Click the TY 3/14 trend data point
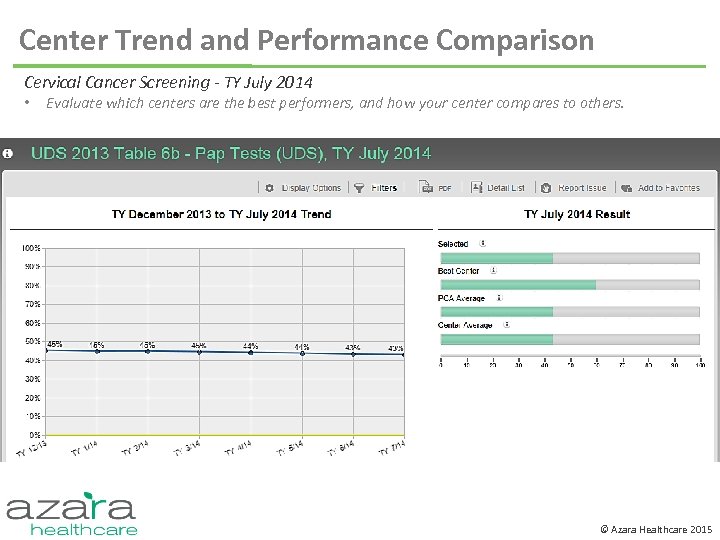 [199, 352]
